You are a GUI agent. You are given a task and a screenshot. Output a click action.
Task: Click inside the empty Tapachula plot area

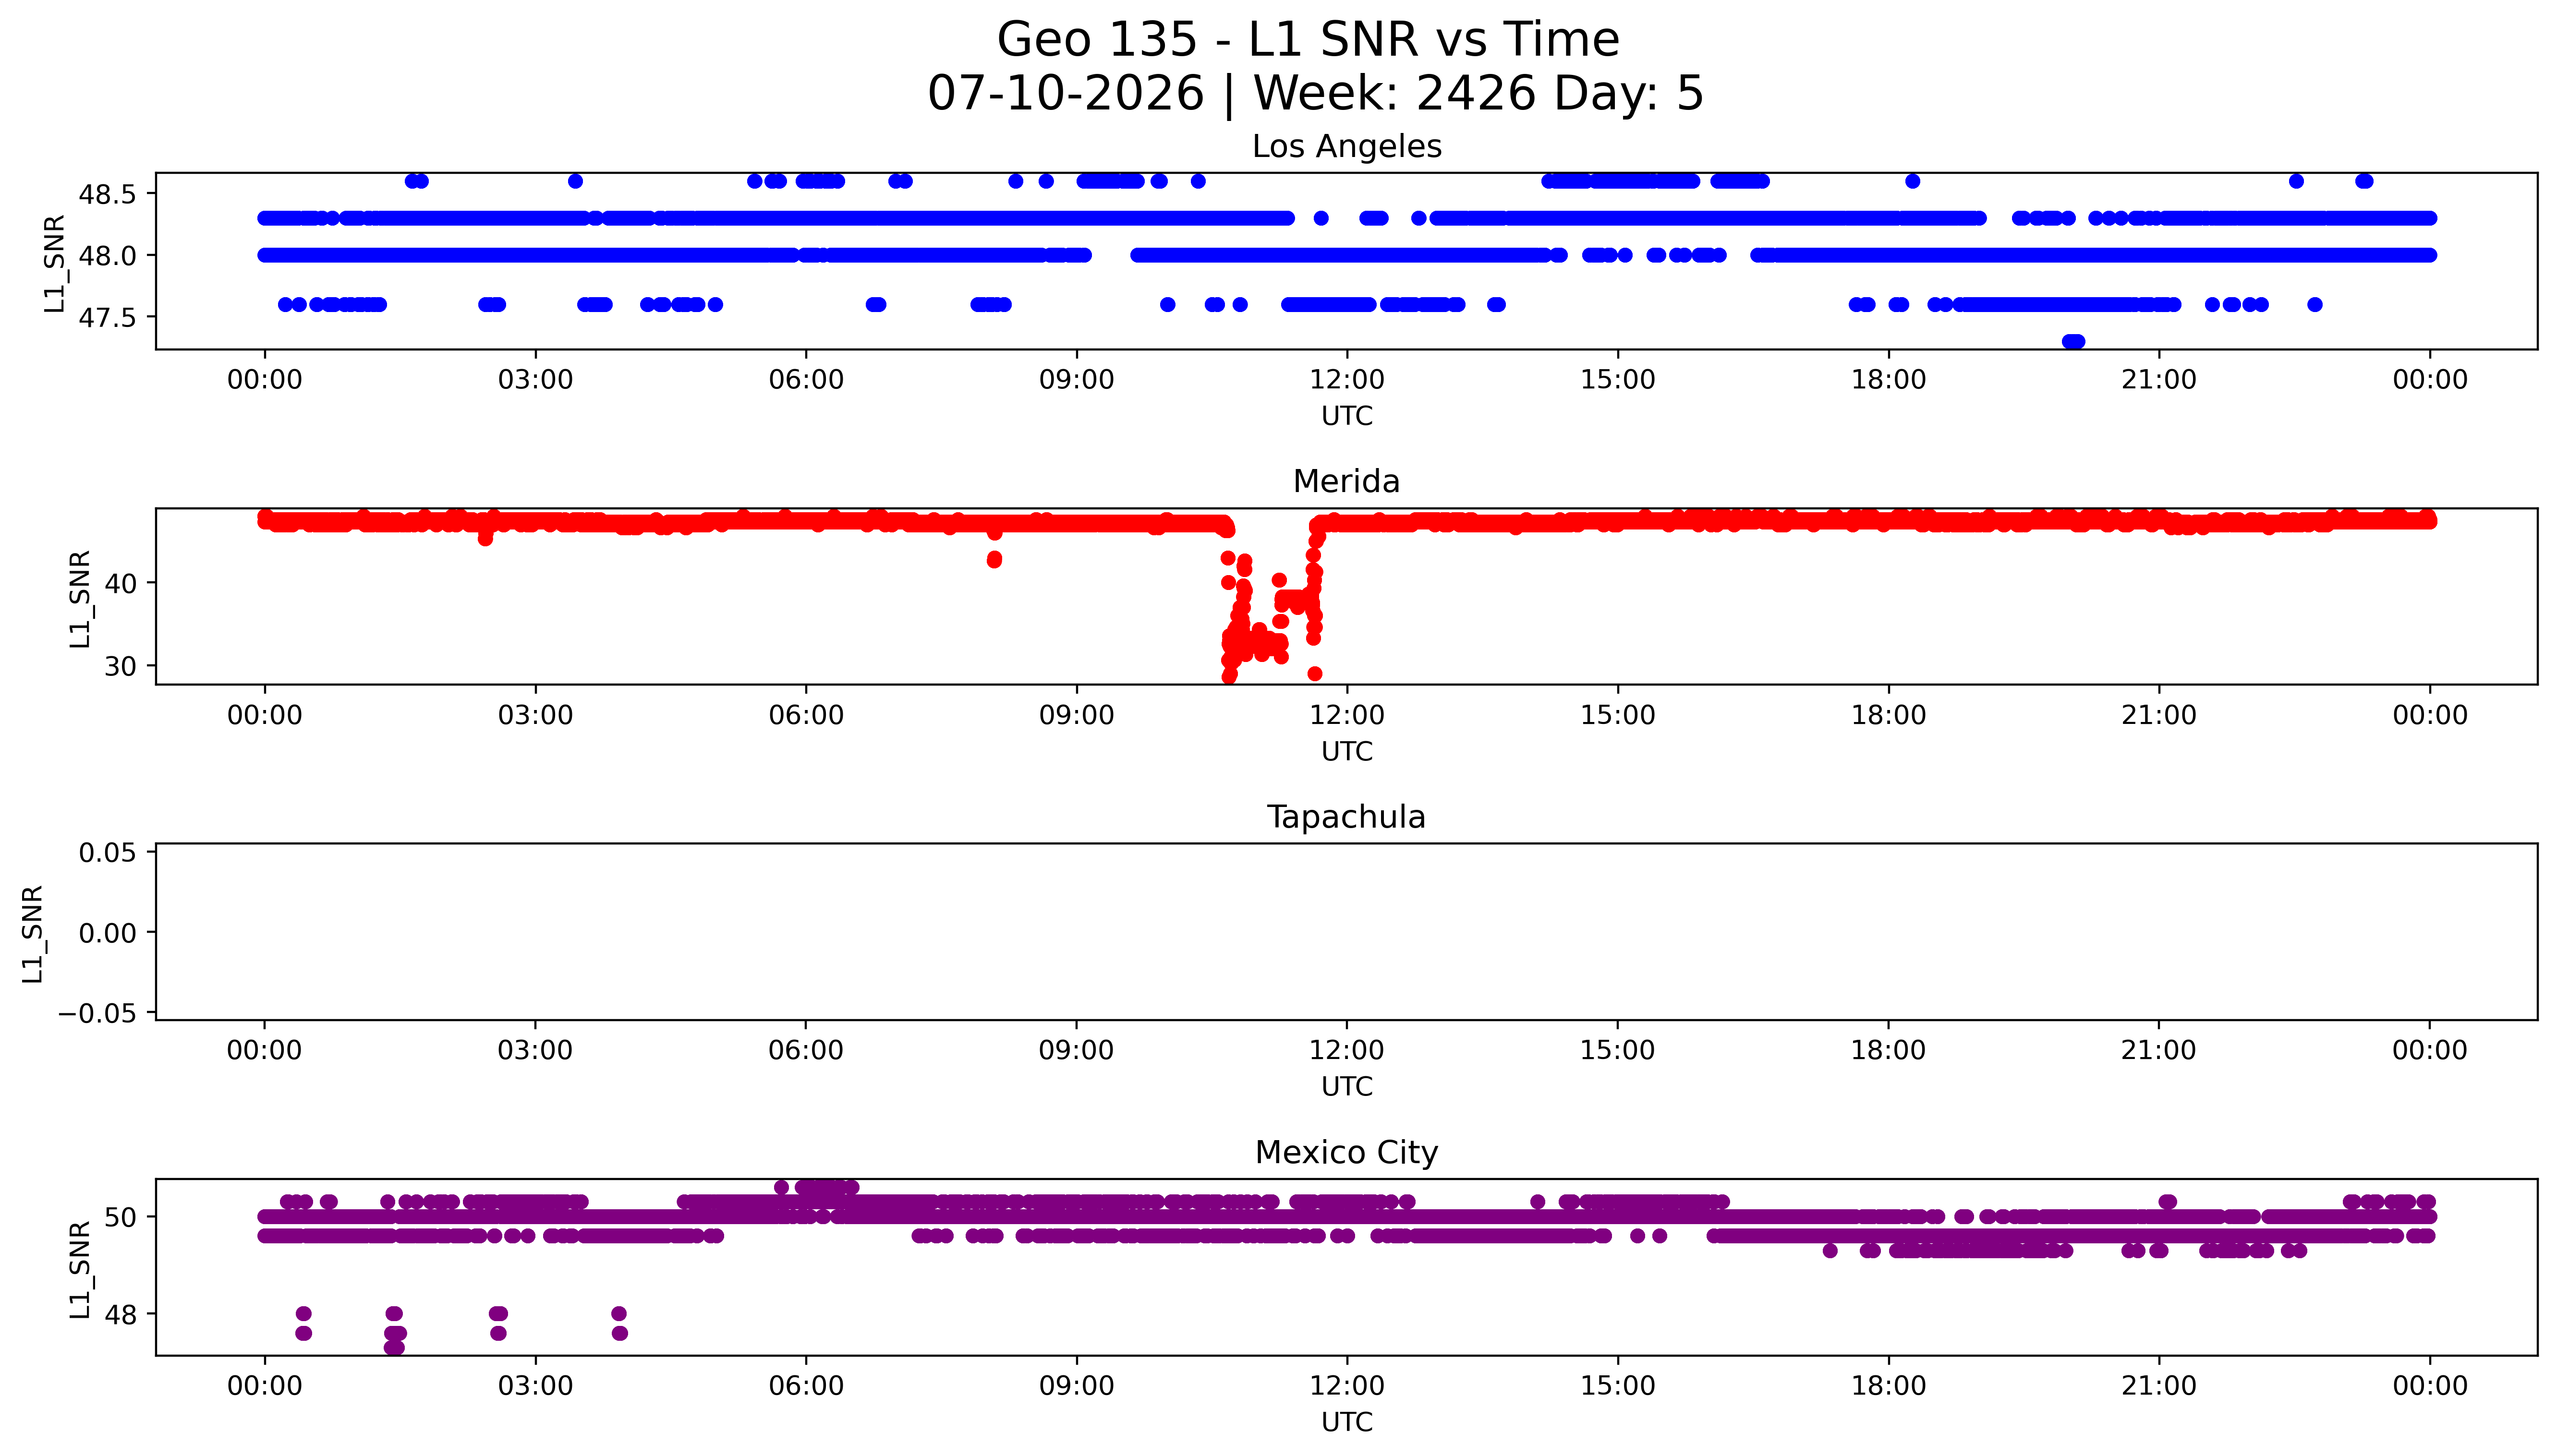pos(1346,931)
